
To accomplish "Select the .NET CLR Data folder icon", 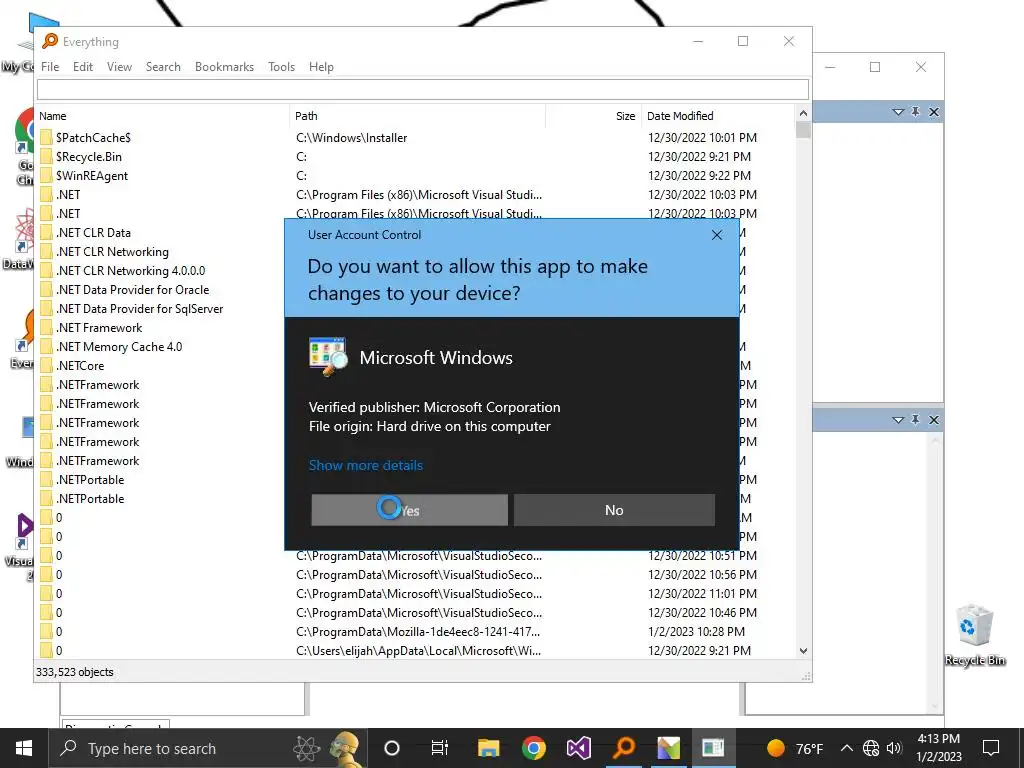I will [46, 232].
